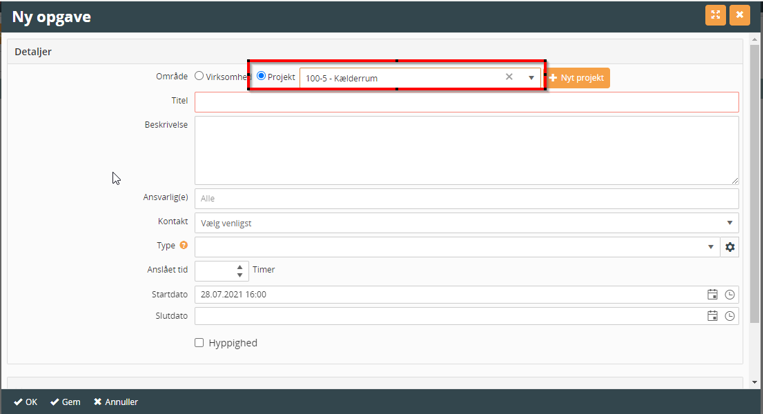Viewport: 763px width, 414px height.
Task: Open clock time picker for Startdato
Action: [x=730, y=294]
